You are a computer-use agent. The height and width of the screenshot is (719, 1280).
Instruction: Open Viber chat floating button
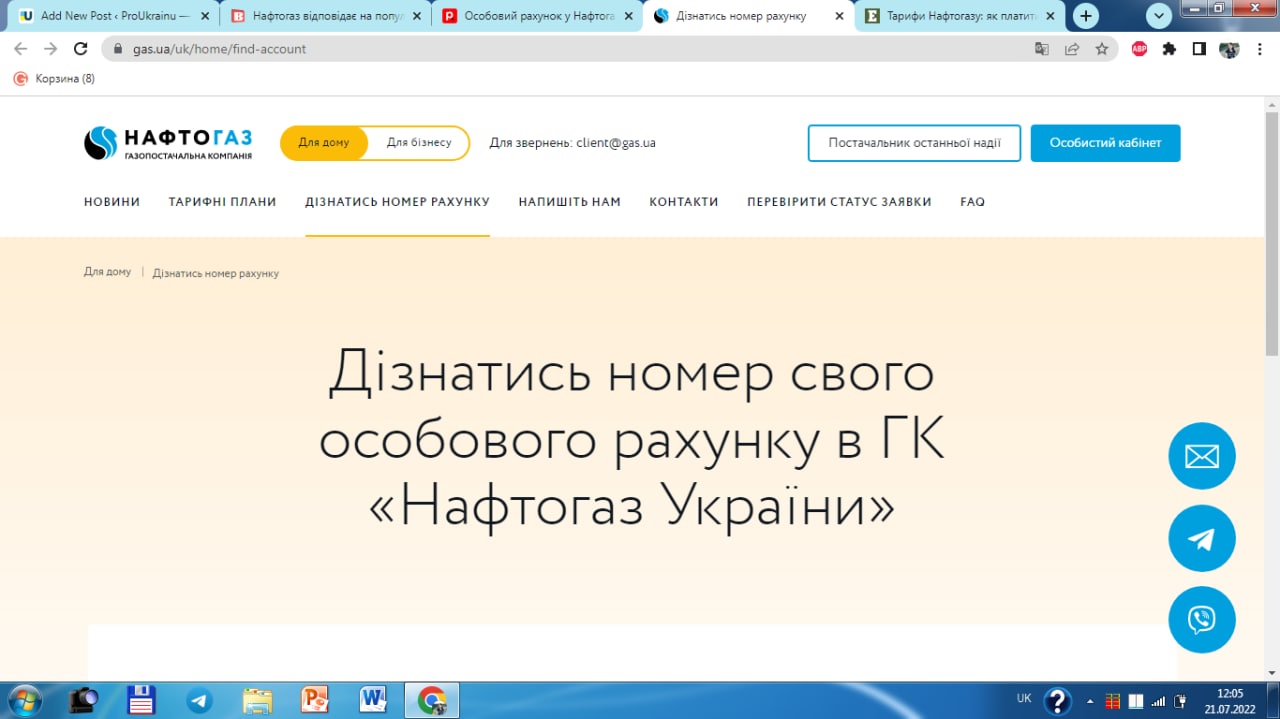click(x=1202, y=620)
